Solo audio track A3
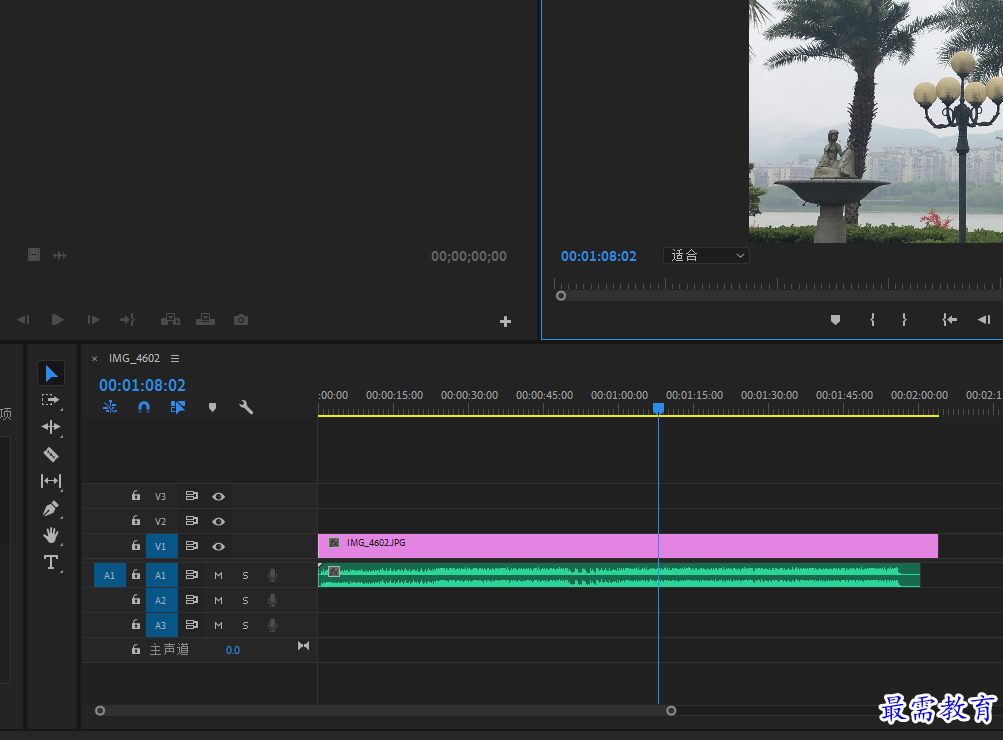 point(245,626)
